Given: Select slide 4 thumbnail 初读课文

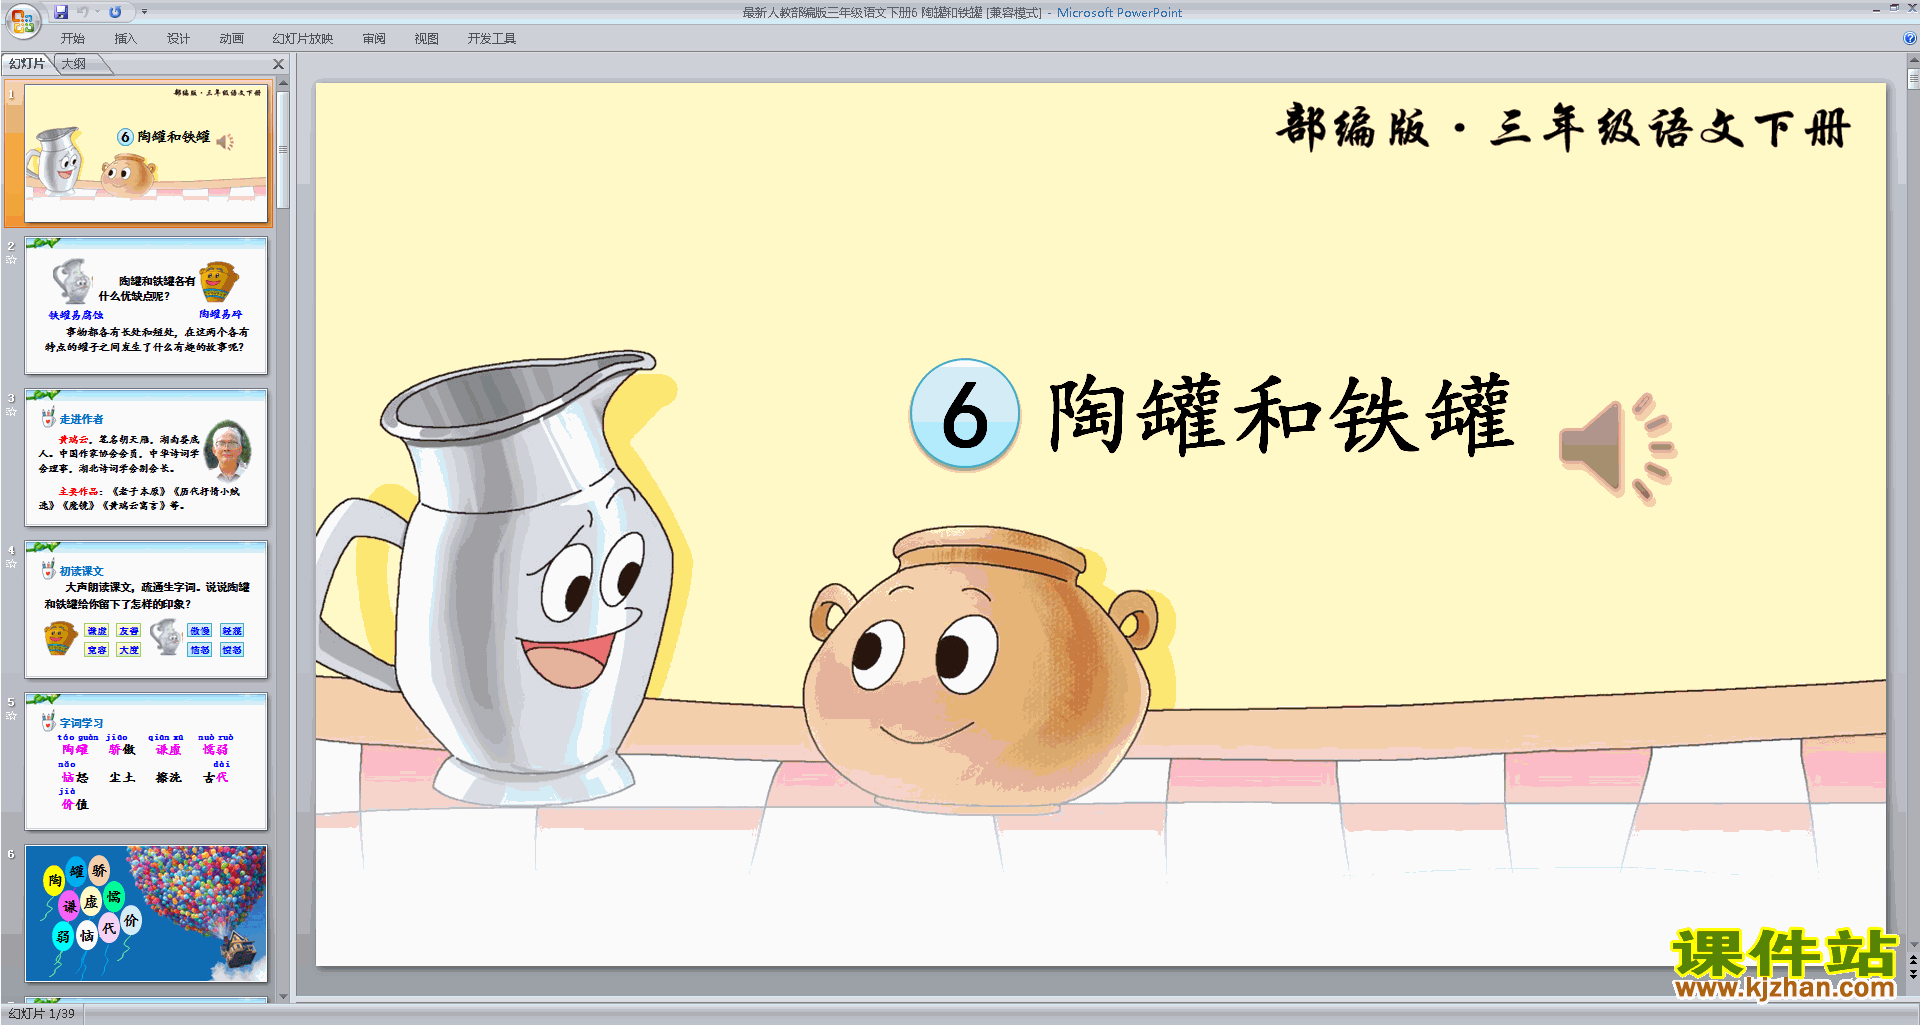Looking at the screenshot, I should (x=146, y=609).
